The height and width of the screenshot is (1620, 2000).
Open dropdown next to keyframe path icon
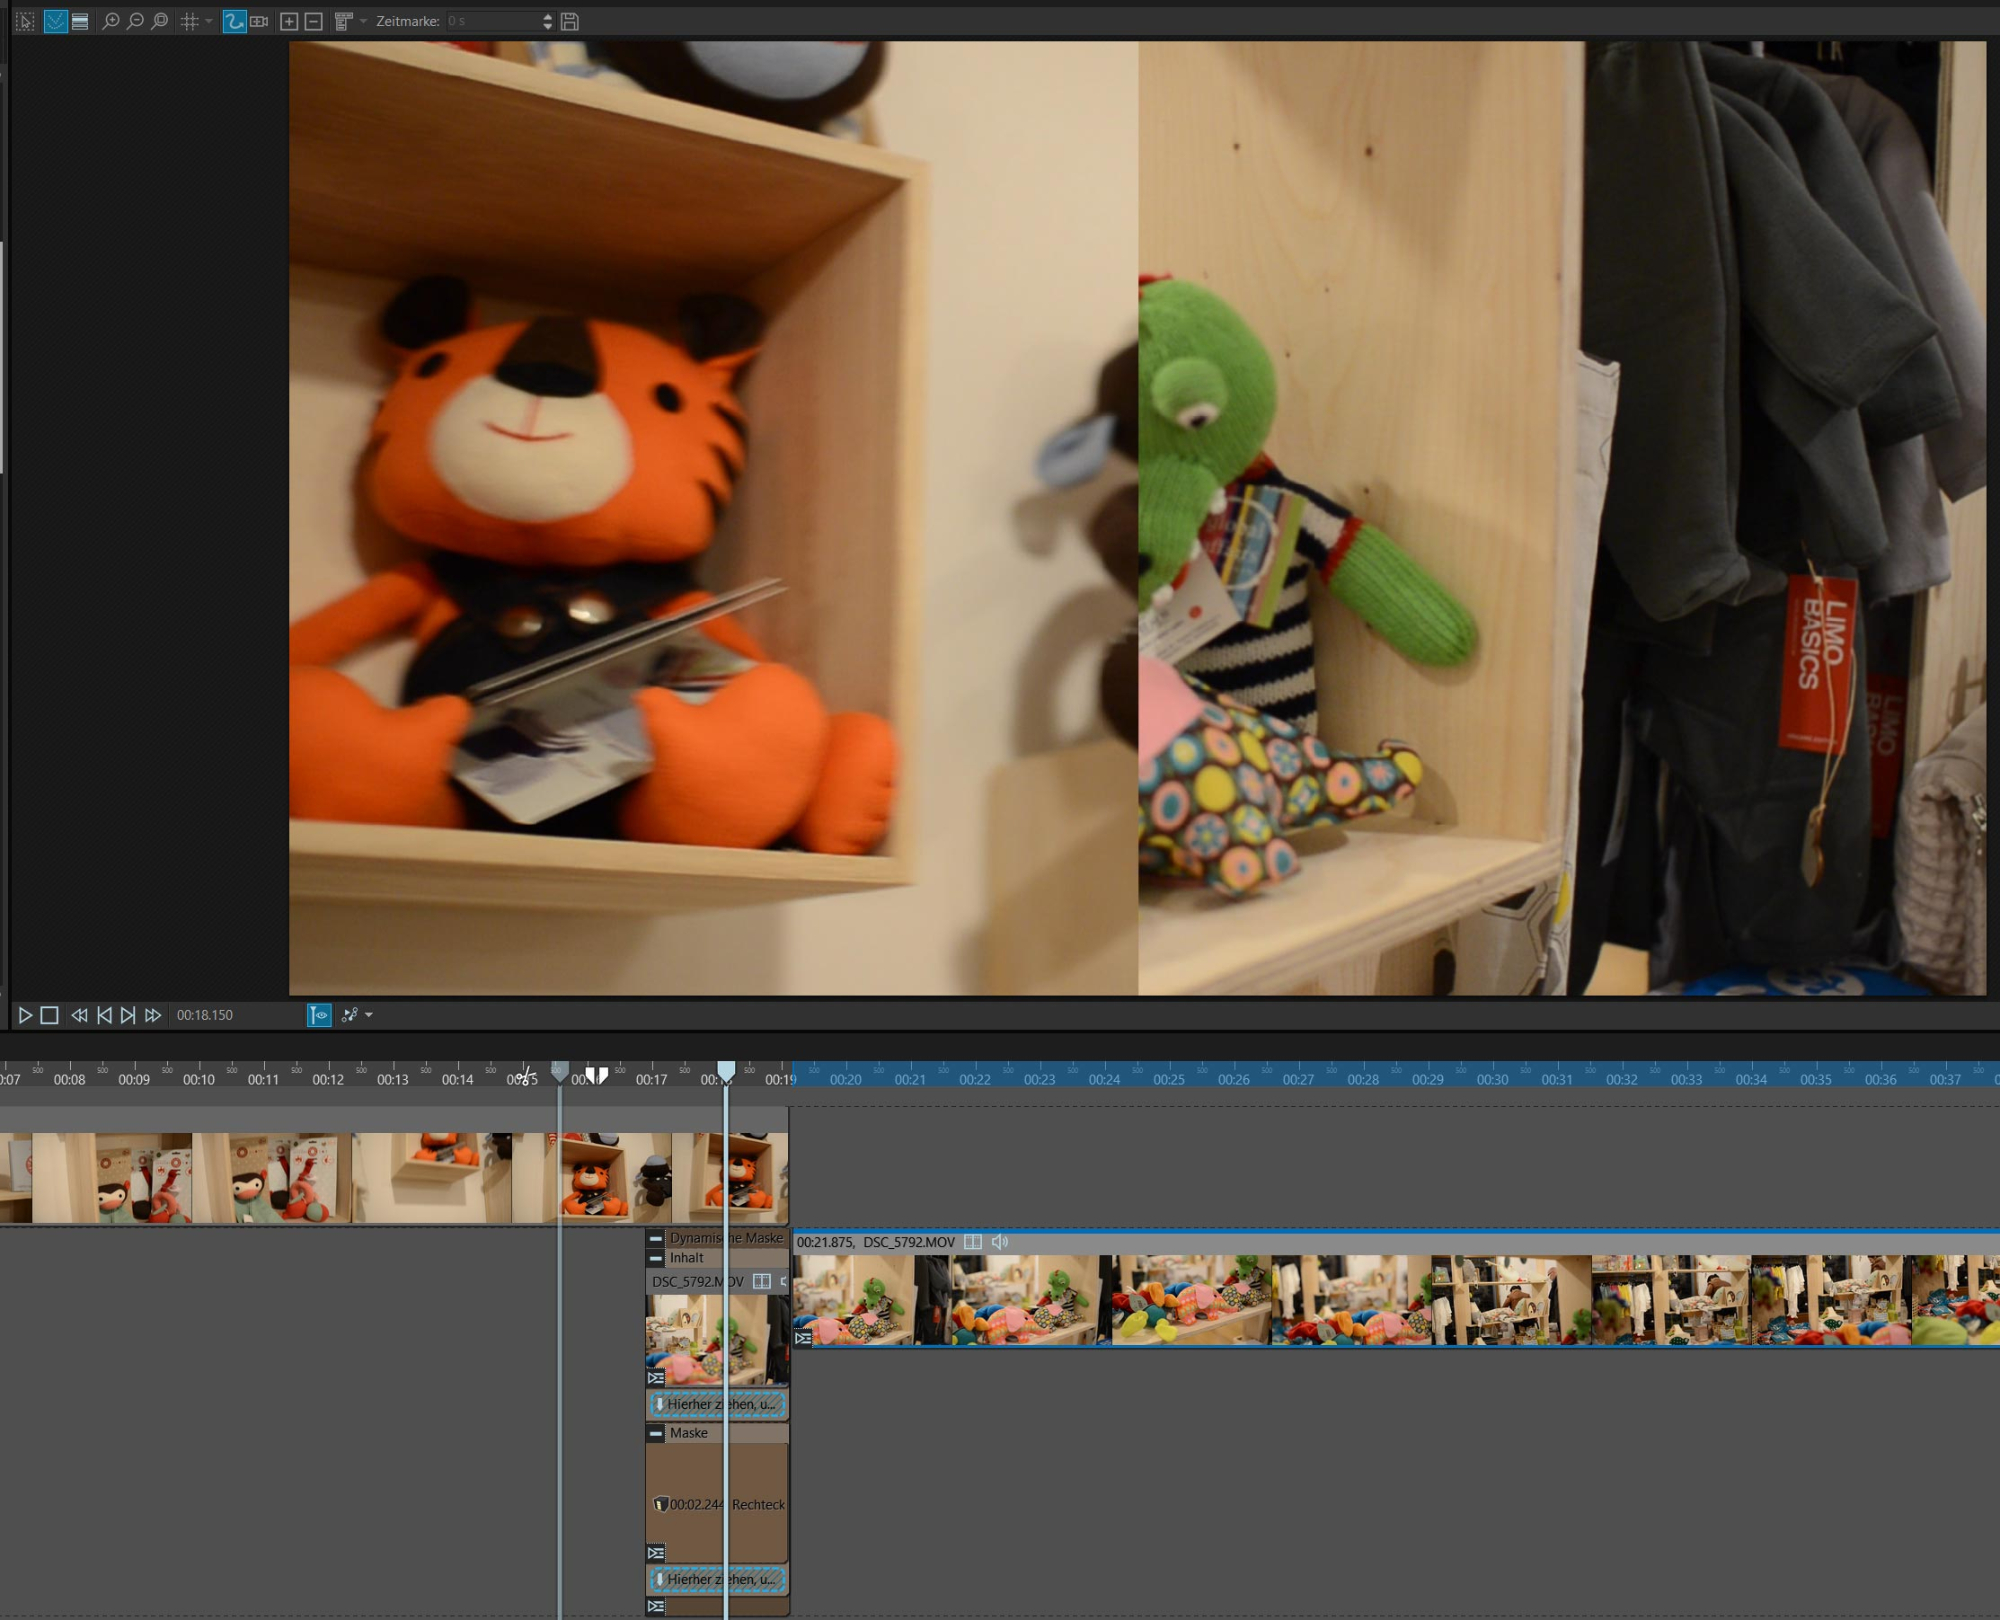[x=369, y=1015]
